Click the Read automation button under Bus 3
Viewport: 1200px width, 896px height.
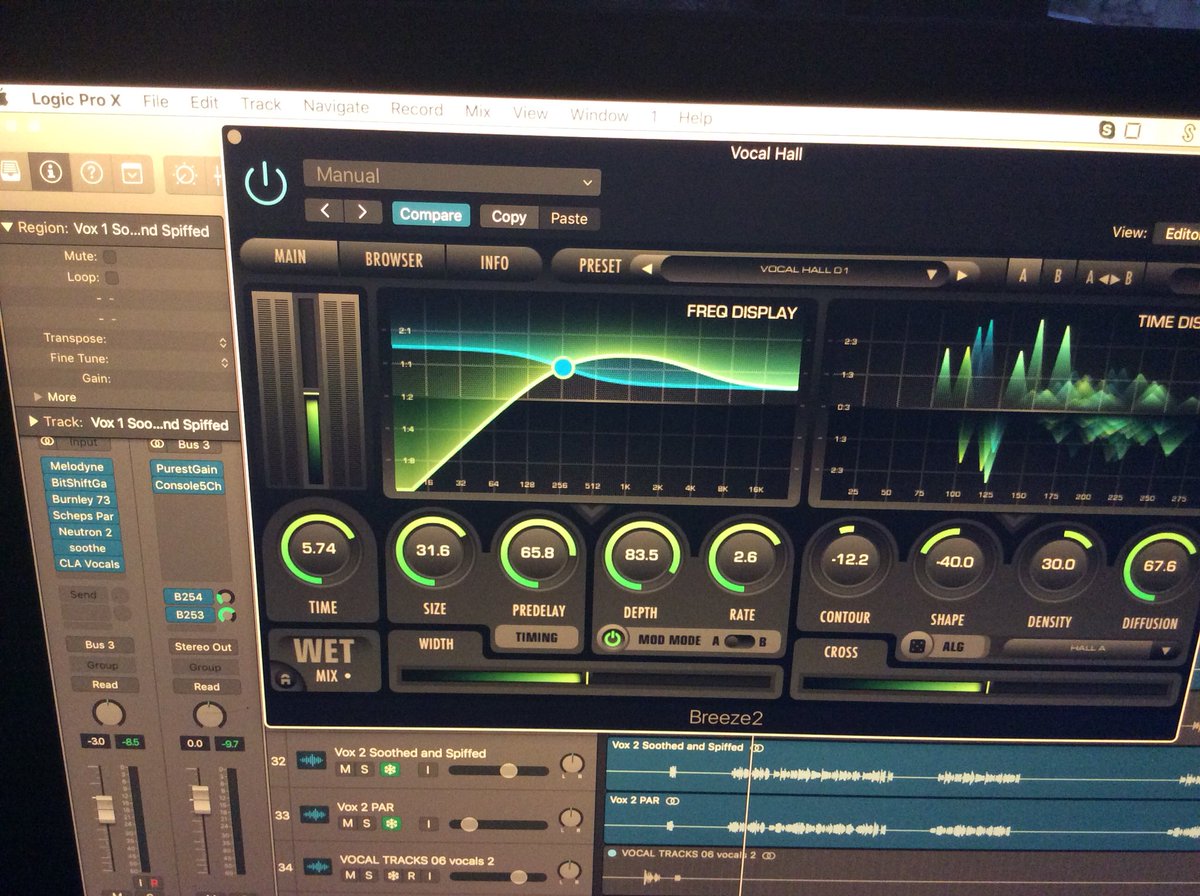[104, 685]
